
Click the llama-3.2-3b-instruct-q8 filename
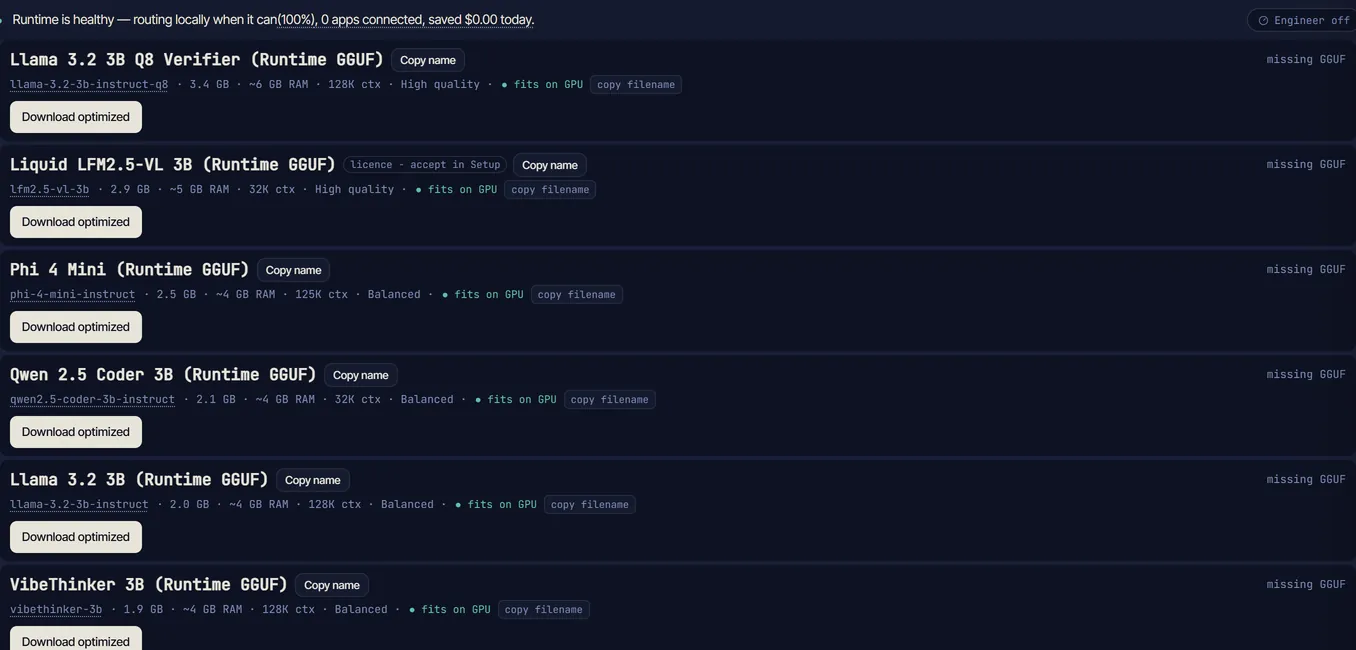coord(89,85)
